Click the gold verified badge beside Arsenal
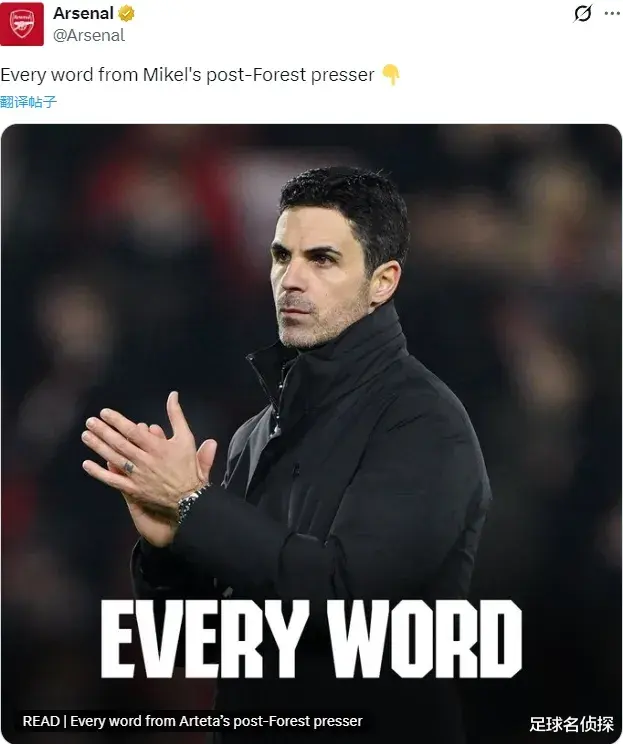 126,14
